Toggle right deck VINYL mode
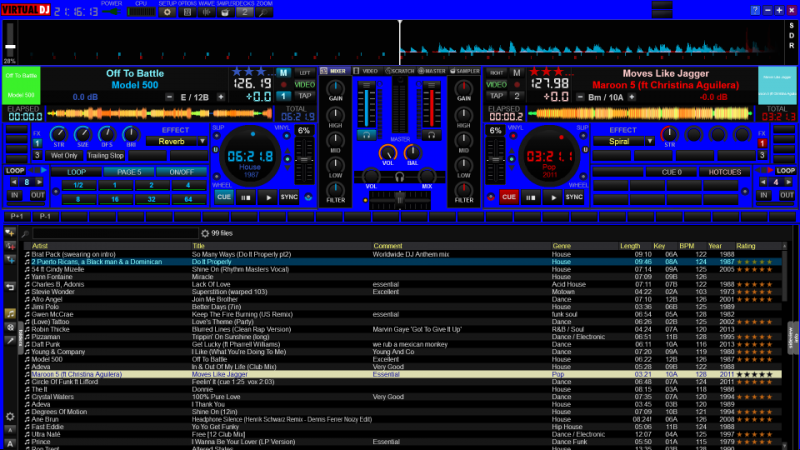This screenshot has width=800, height=450. (x=513, y=136)
